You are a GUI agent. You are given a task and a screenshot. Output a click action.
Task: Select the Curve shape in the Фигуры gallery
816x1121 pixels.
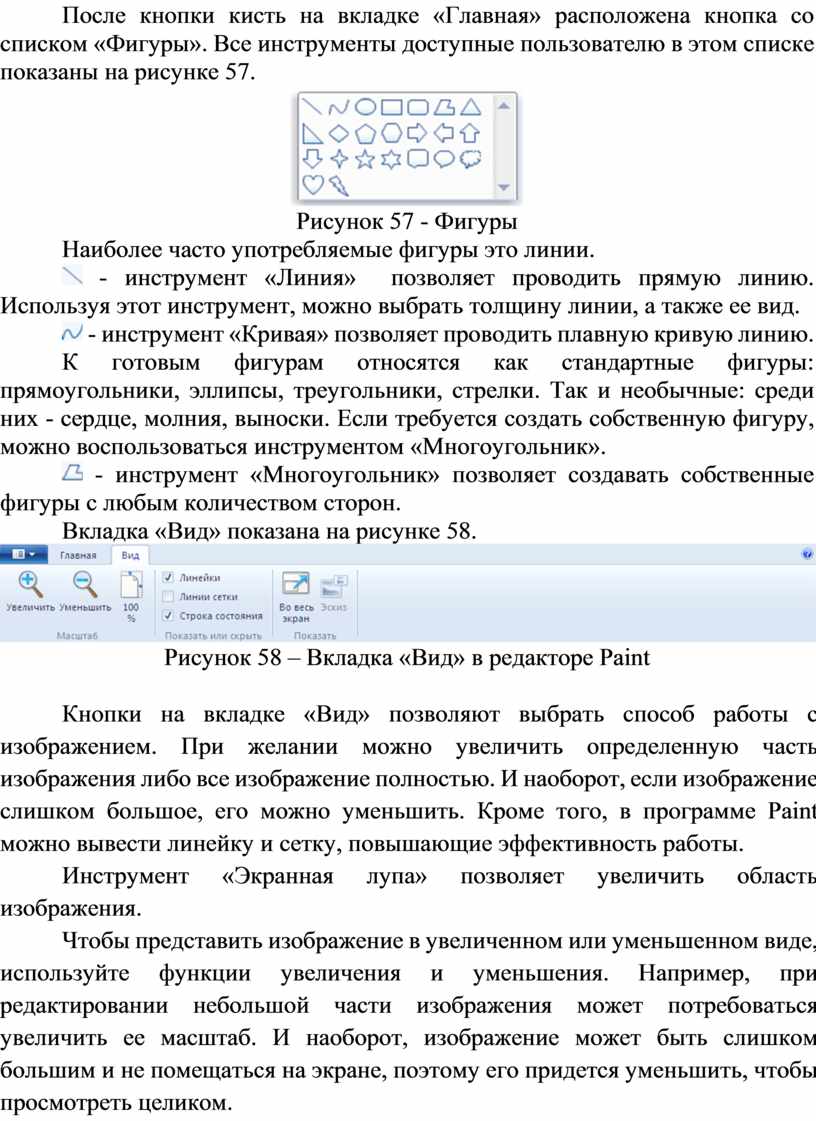338,108
